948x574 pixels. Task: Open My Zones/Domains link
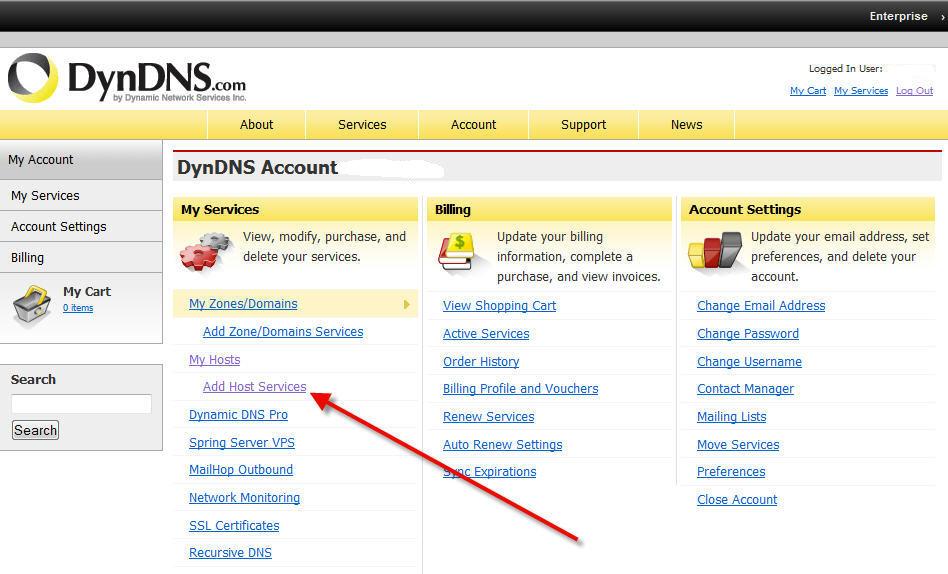[243, 304]
